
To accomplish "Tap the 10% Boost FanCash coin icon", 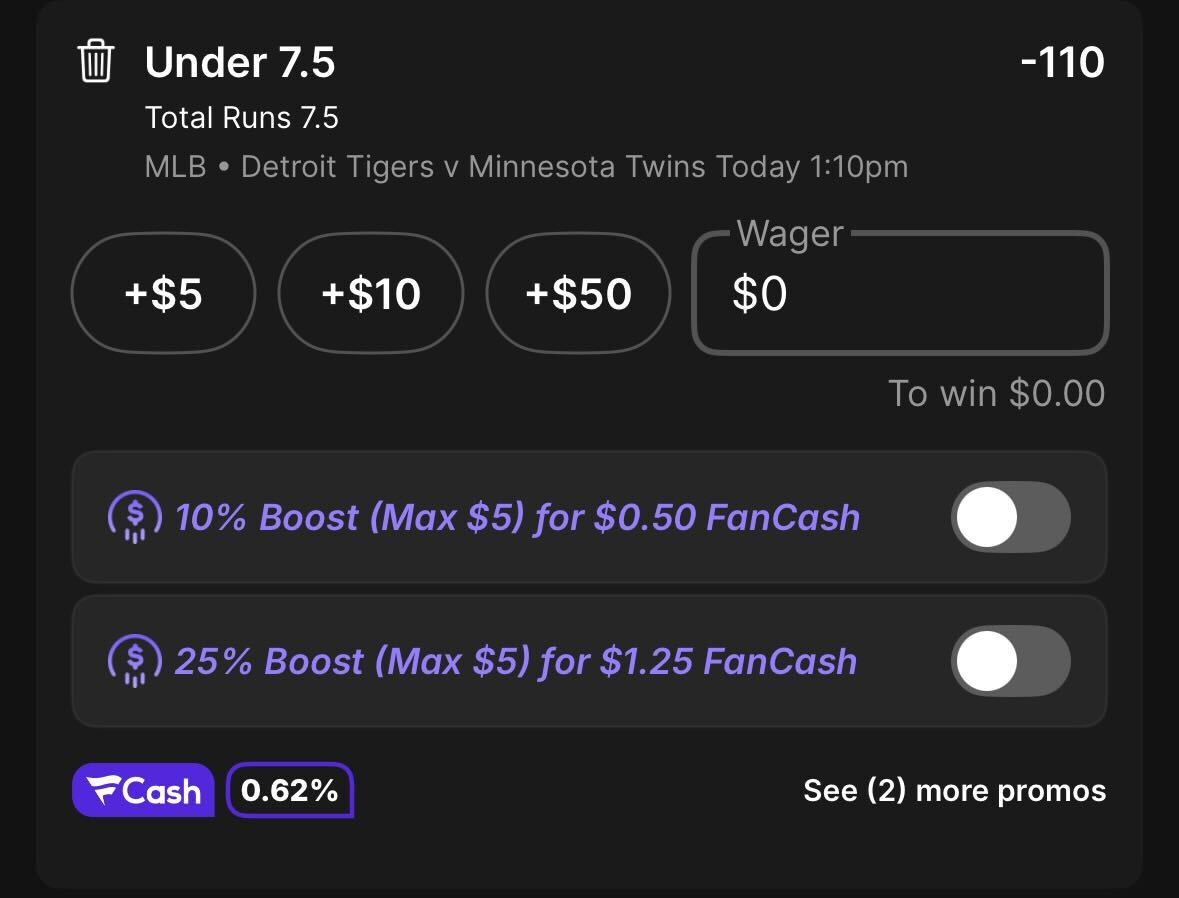I will [x=135, y=517].
